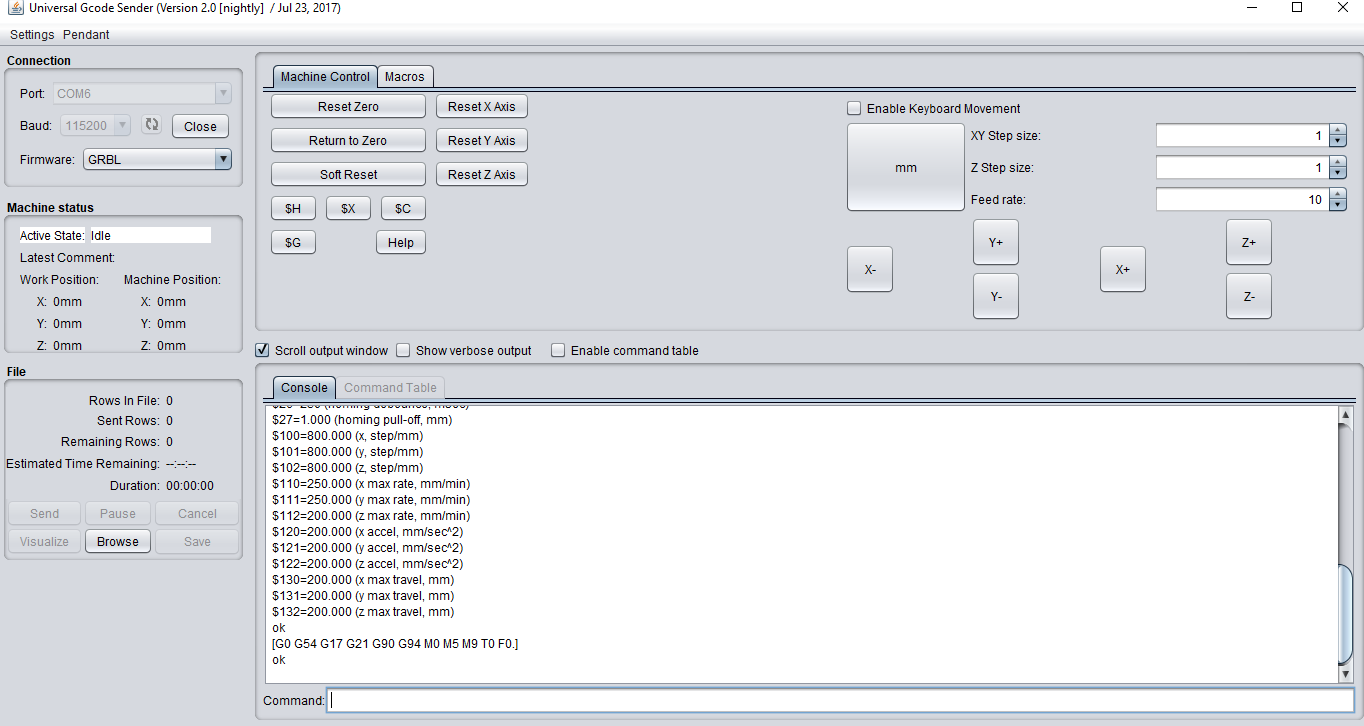Image resolution: width=1364 pixels, height=726 pixels.
Task: Click console line $100=800.000 (x, step/mm)
Action: tap(347, 436)
